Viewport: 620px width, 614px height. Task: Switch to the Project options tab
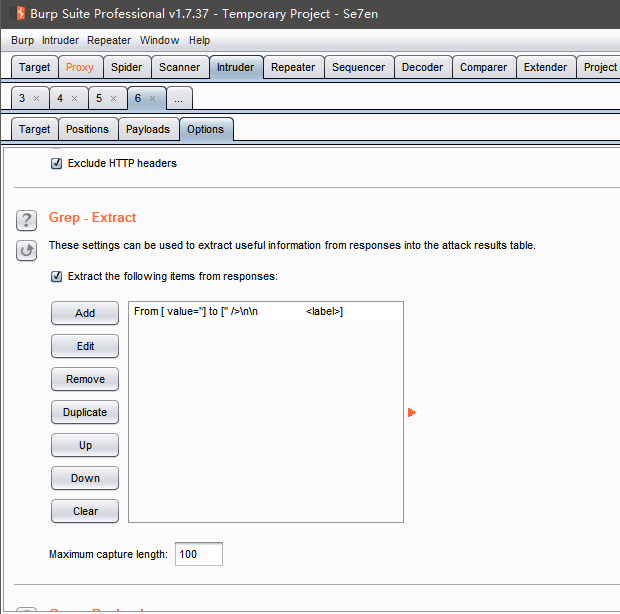599,67
